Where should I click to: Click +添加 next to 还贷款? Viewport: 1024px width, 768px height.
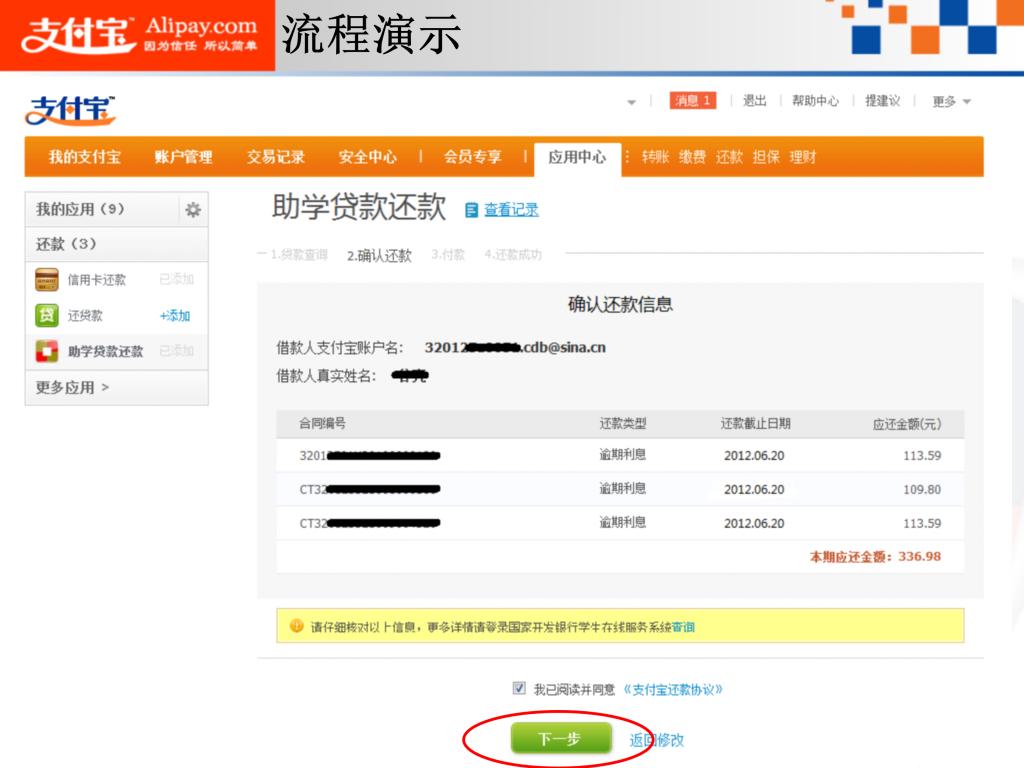click(x=175, y=316)
